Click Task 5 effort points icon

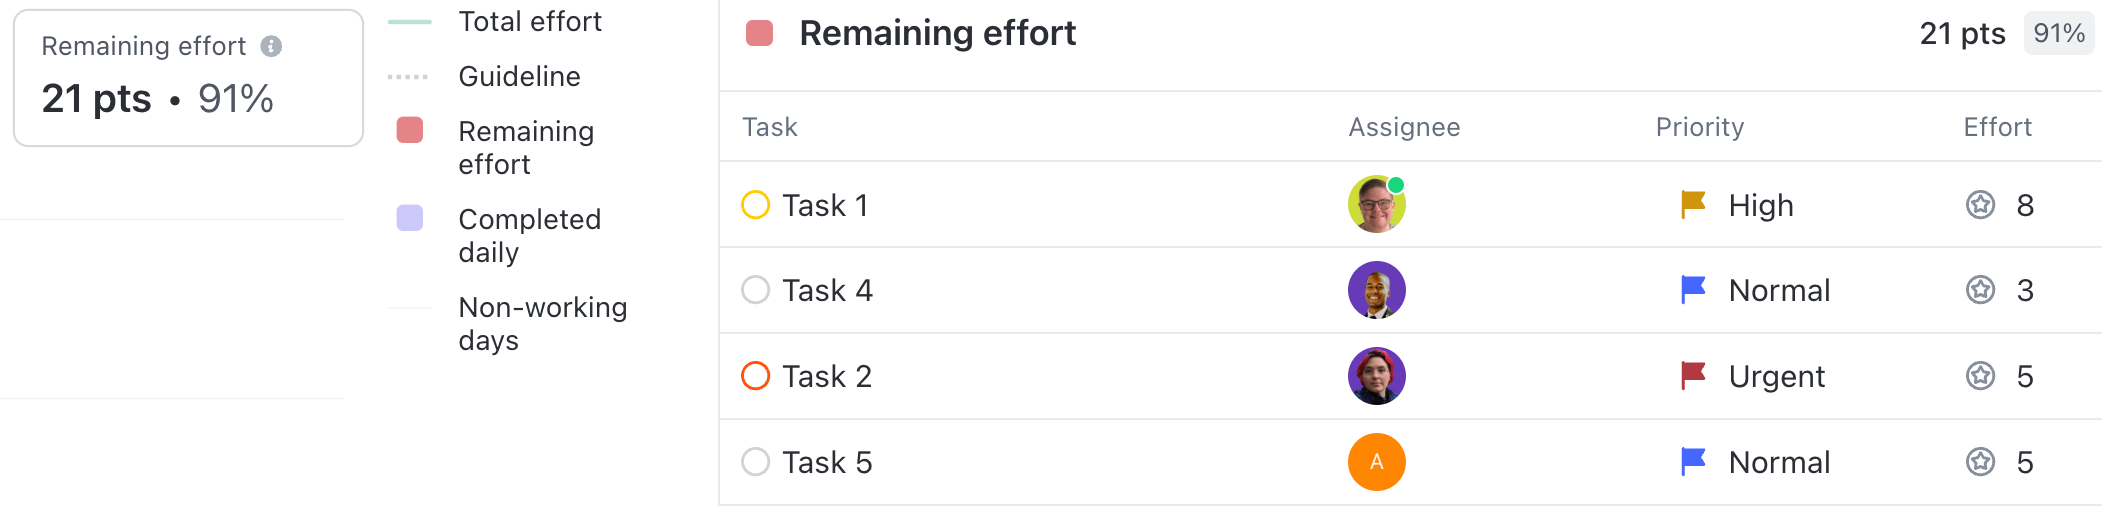tap(1980, 462)
